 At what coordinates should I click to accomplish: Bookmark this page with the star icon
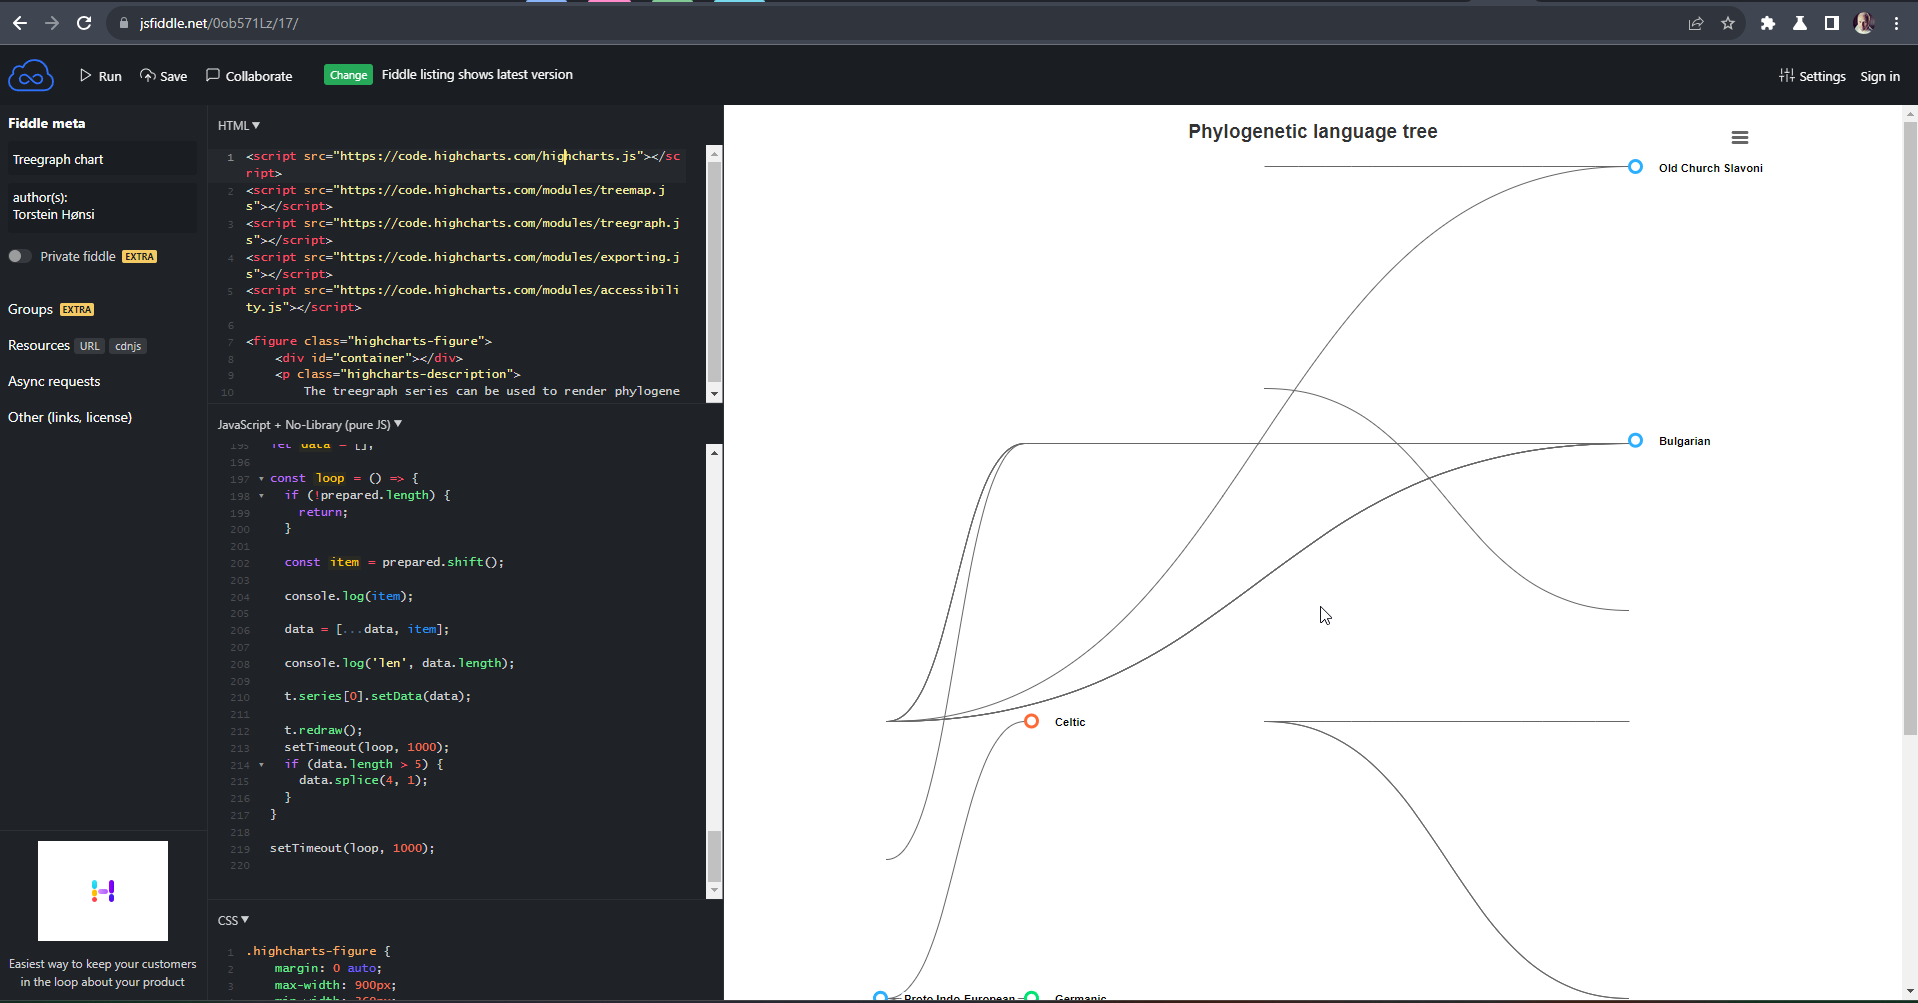[x=1729, y=23]
